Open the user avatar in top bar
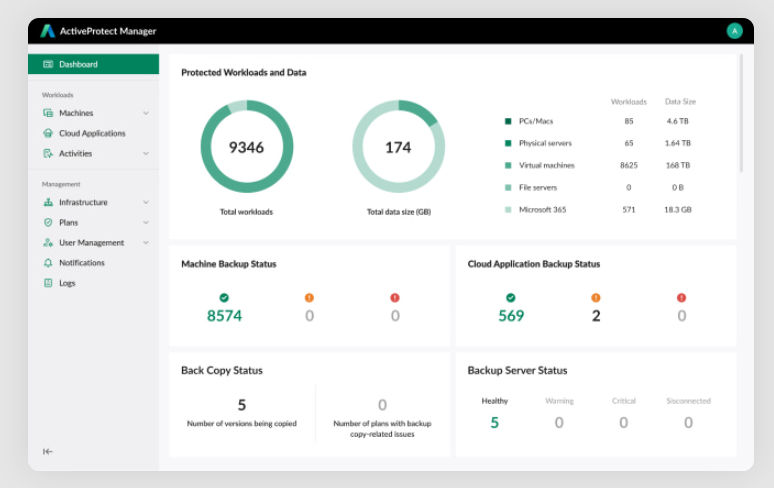774x488 pixels. 734,31
